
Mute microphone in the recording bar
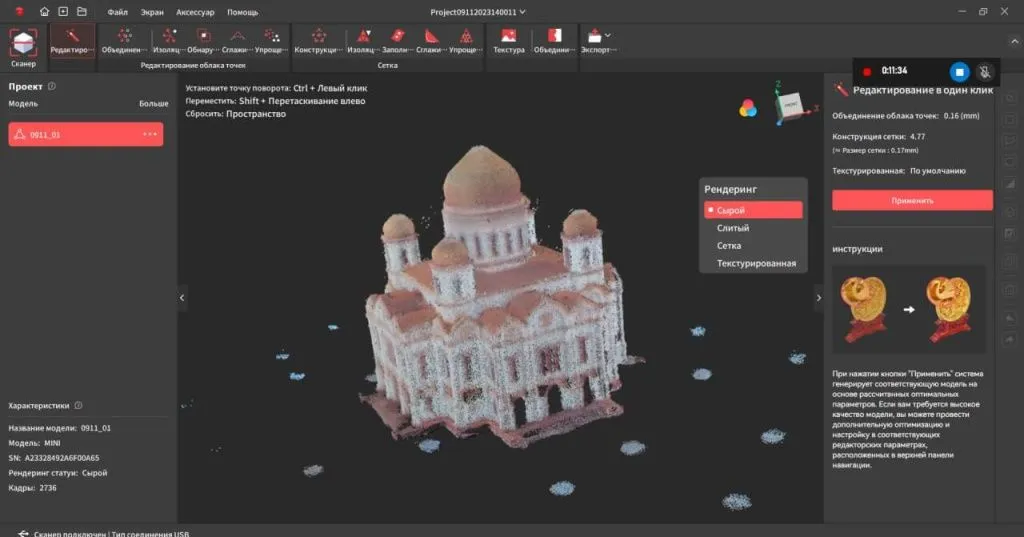pyautogui.click(x=985, y=71)
